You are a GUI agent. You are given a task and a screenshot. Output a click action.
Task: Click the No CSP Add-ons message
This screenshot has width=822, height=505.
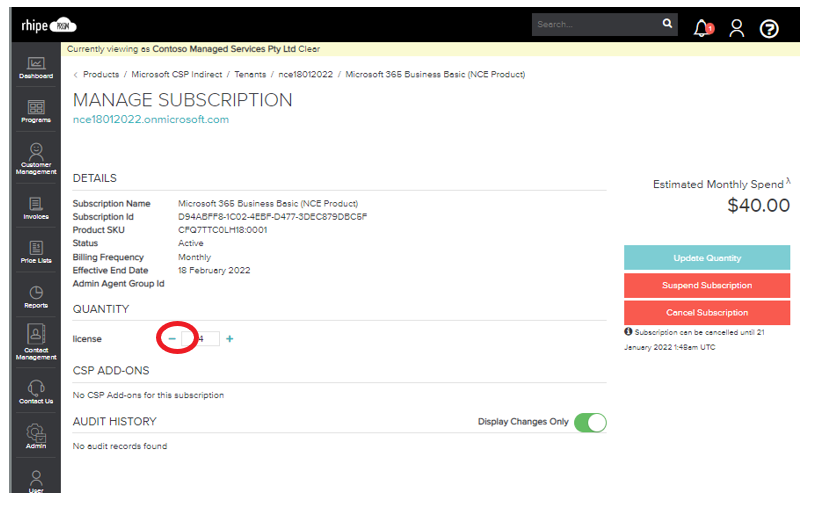148,395
